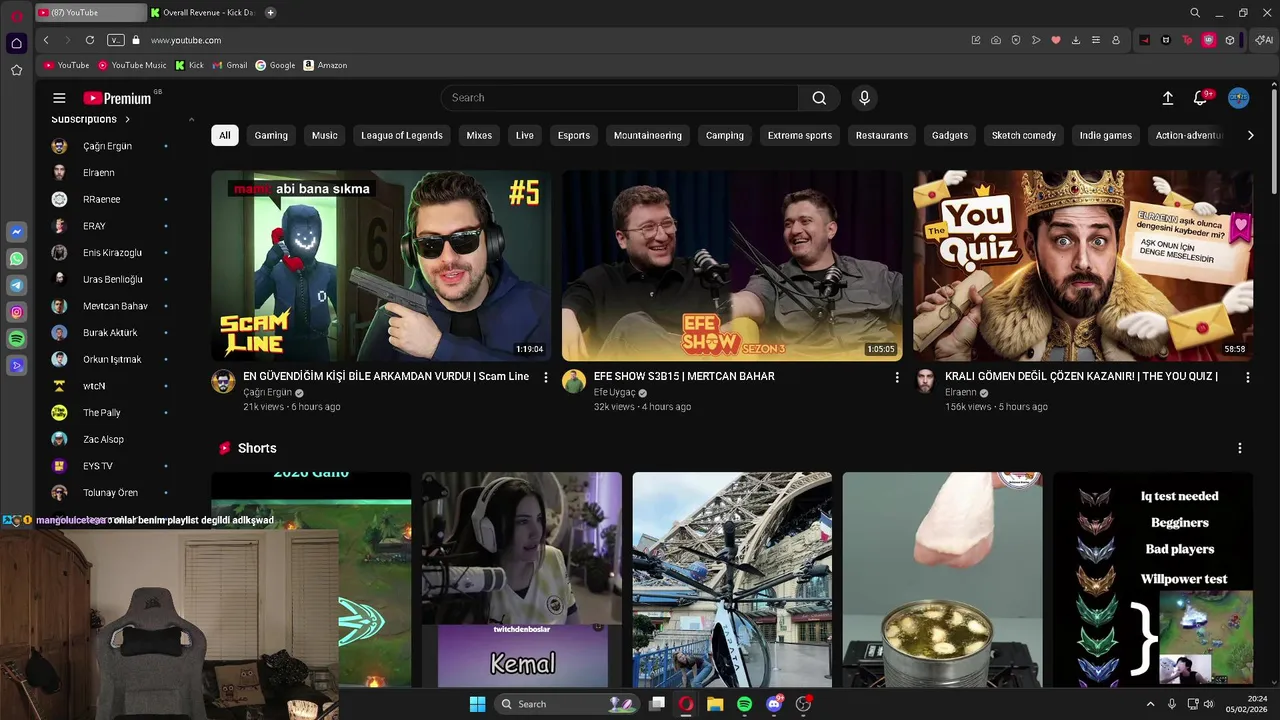Open Opera easy setup sliders icon

click(1096, 40)
